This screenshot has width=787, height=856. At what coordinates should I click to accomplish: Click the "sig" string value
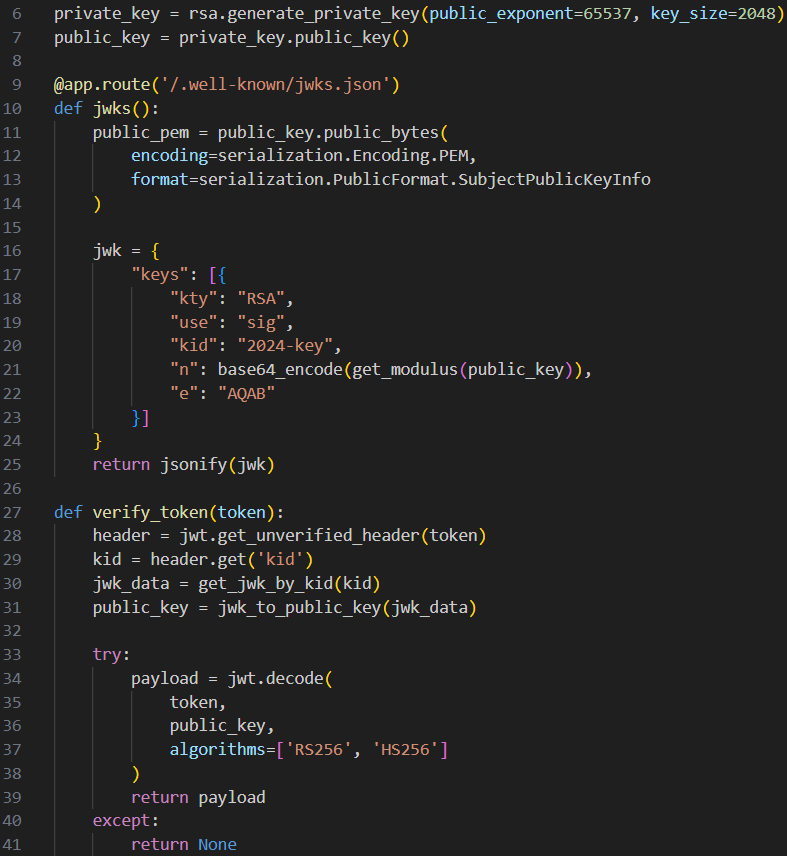click(261, 323)
